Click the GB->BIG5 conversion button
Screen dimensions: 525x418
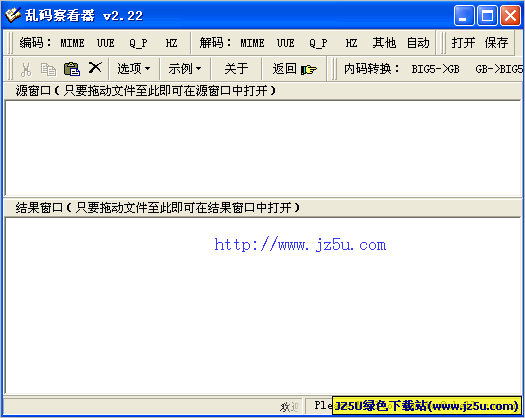499,69
